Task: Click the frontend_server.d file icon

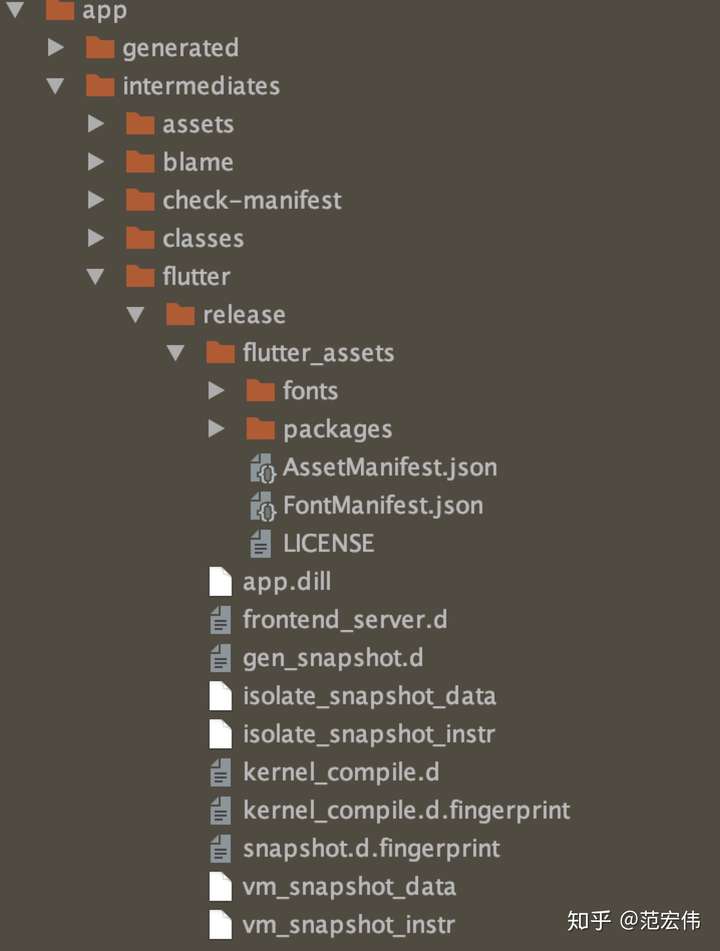Action: 220,620
